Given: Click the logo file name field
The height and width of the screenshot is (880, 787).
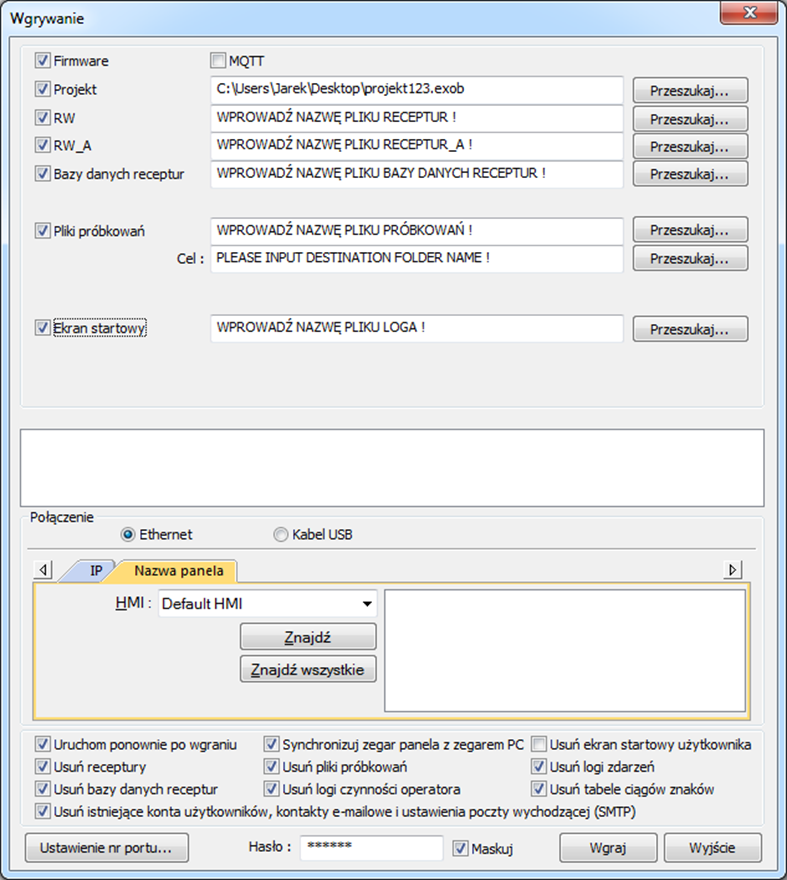Looking at the screenshot, I should [417, 328].
